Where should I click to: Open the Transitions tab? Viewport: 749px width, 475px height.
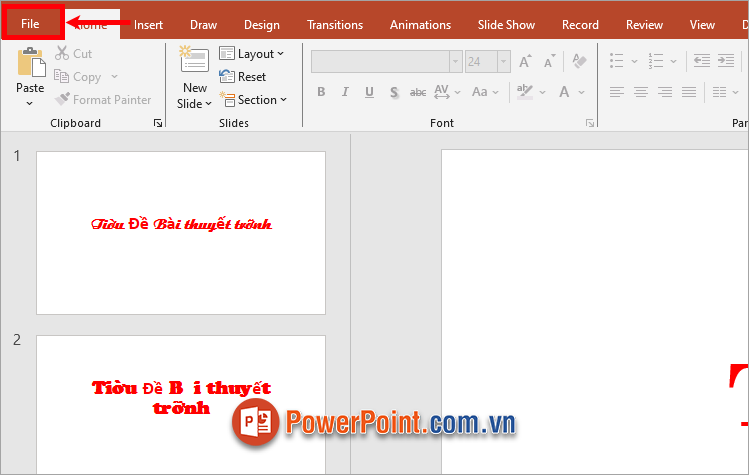coord(335,25)
